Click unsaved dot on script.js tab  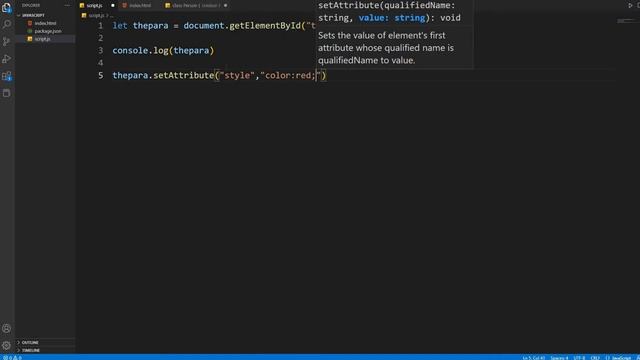point(113,5)
